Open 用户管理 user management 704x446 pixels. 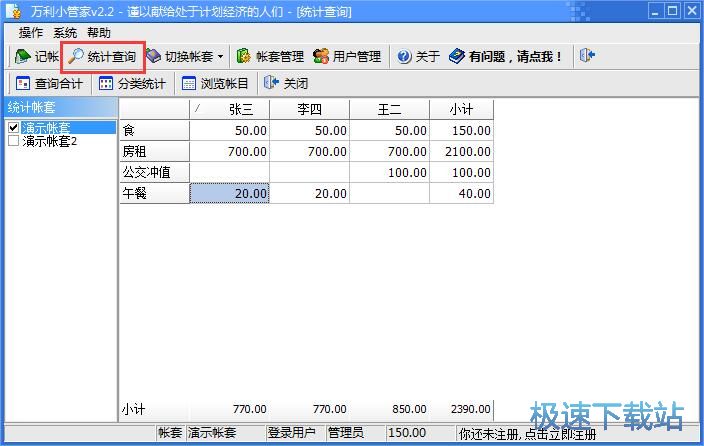(347, 57)
